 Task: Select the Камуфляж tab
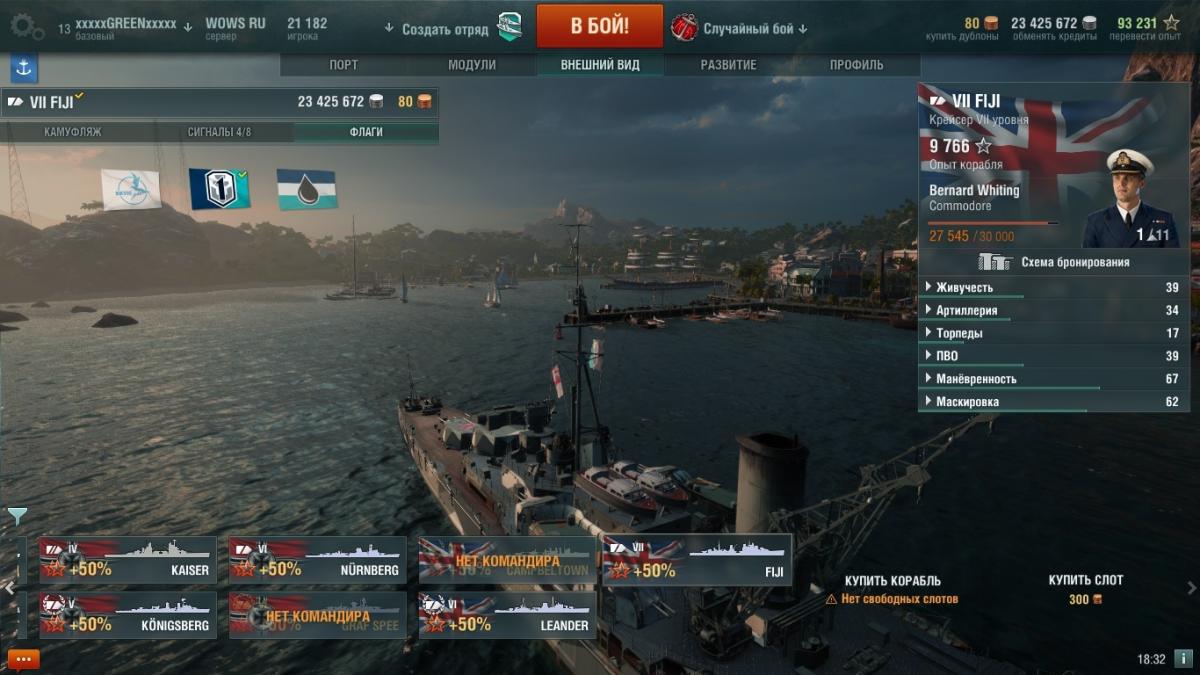tap(73, 132)
